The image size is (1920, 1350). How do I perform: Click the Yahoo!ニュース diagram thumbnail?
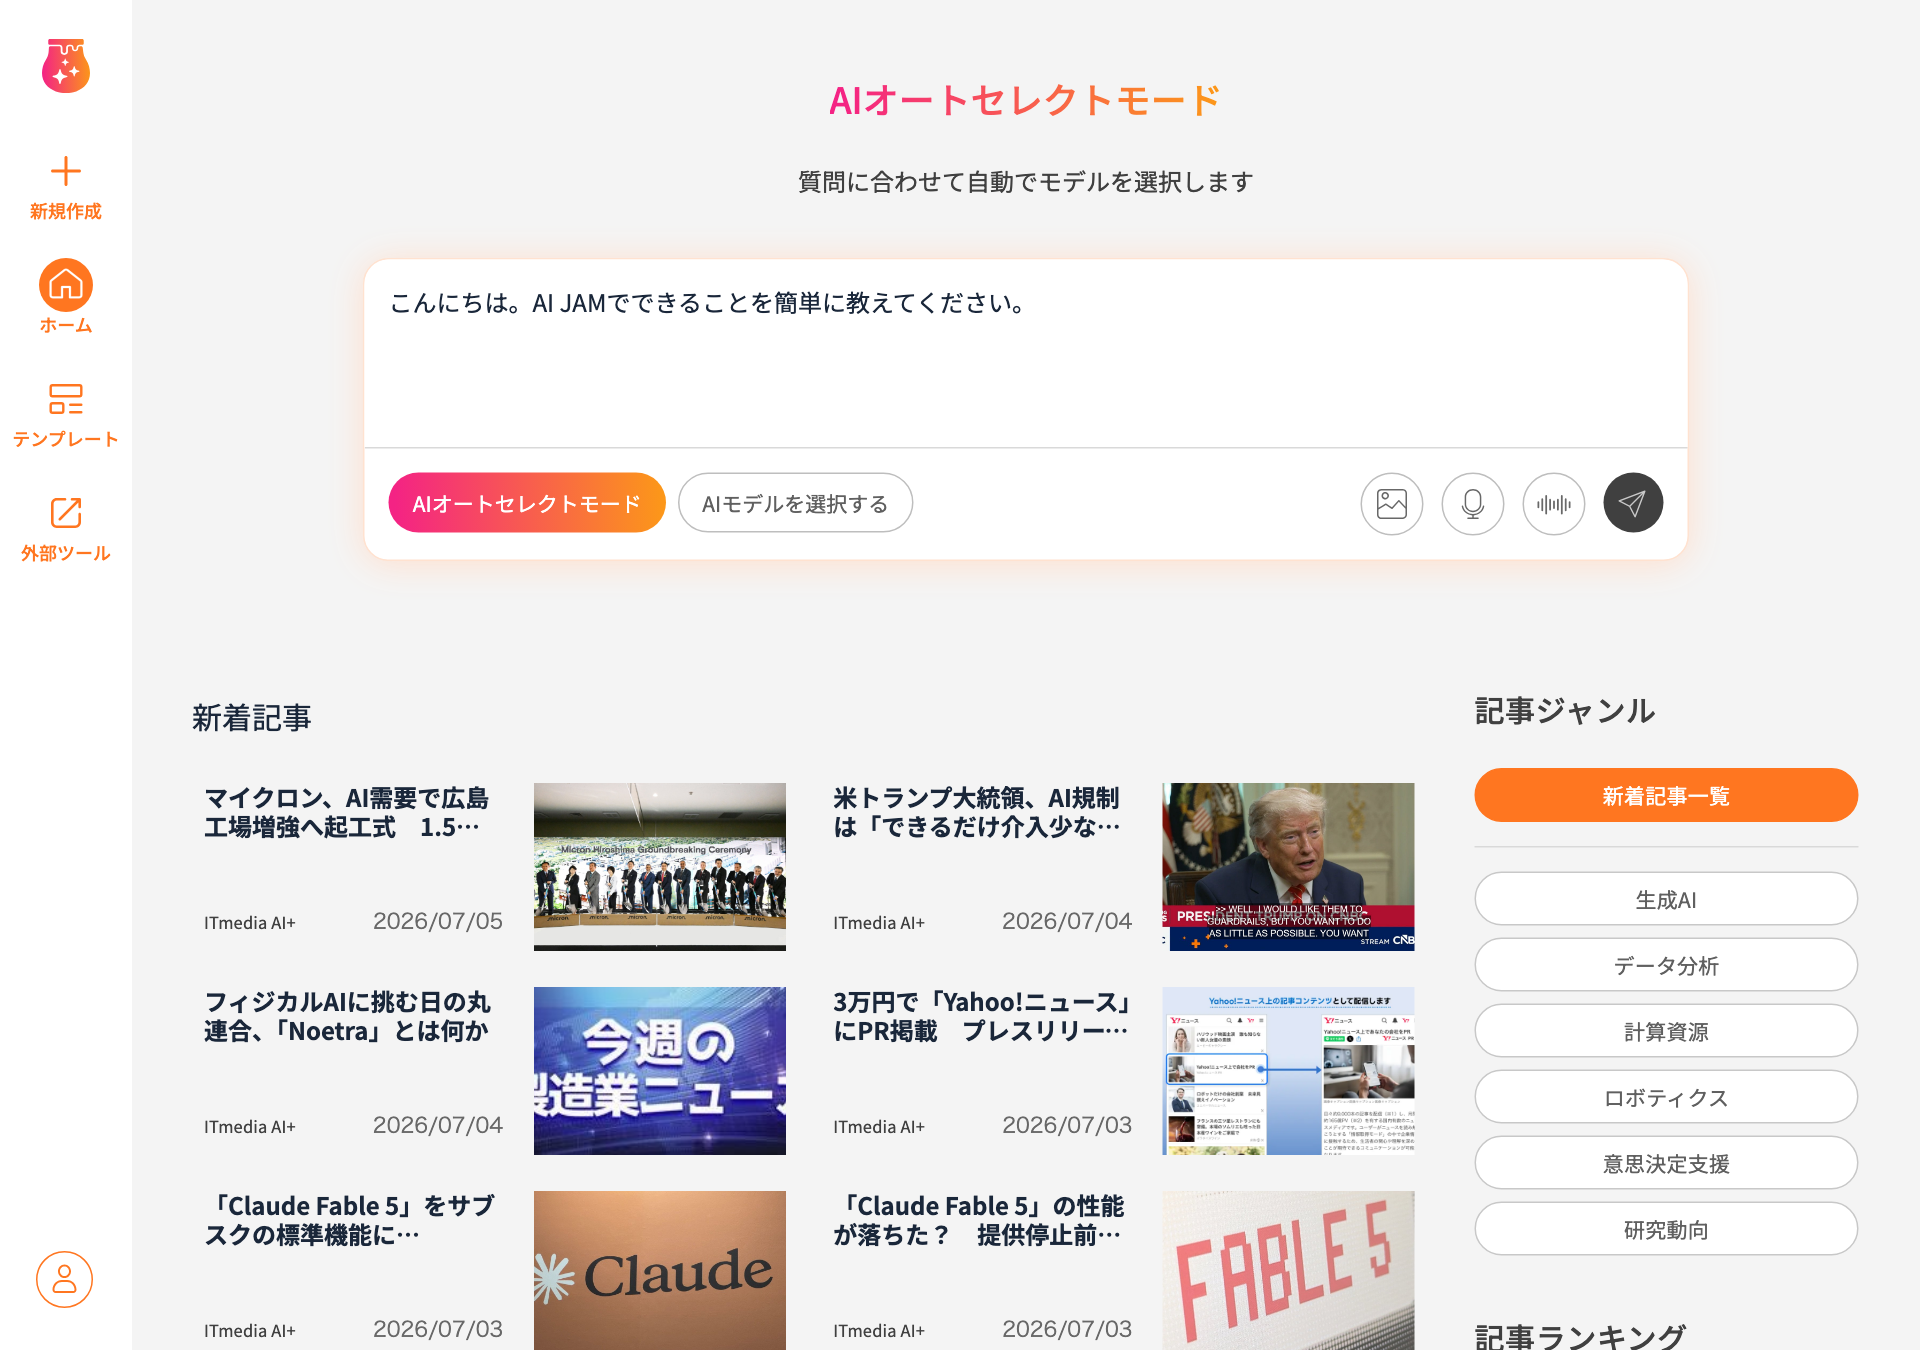(x=1288, y=1071)
